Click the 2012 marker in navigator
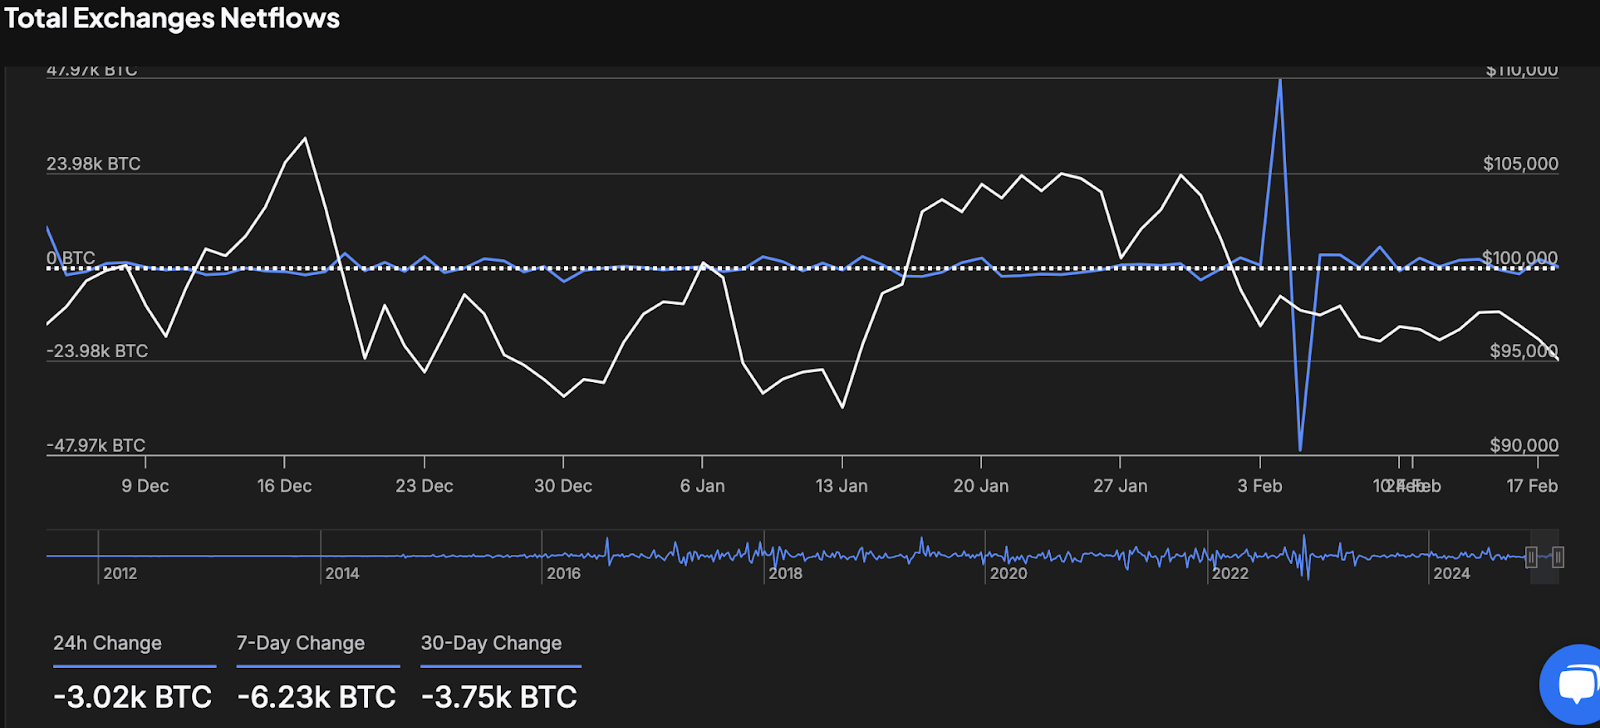Image resolution: width=1600 pixels, height=728 pixels. (x=120, y=573)
